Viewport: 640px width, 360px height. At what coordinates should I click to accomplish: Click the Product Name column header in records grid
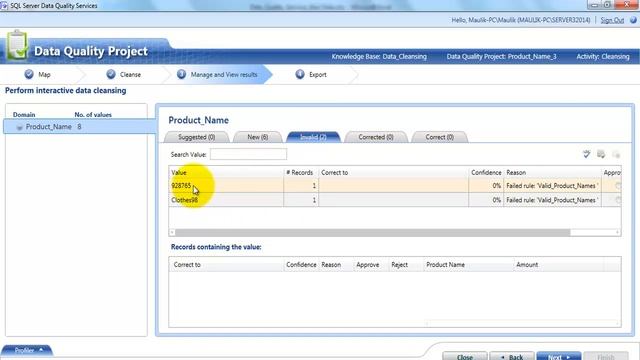coord(469,264)
